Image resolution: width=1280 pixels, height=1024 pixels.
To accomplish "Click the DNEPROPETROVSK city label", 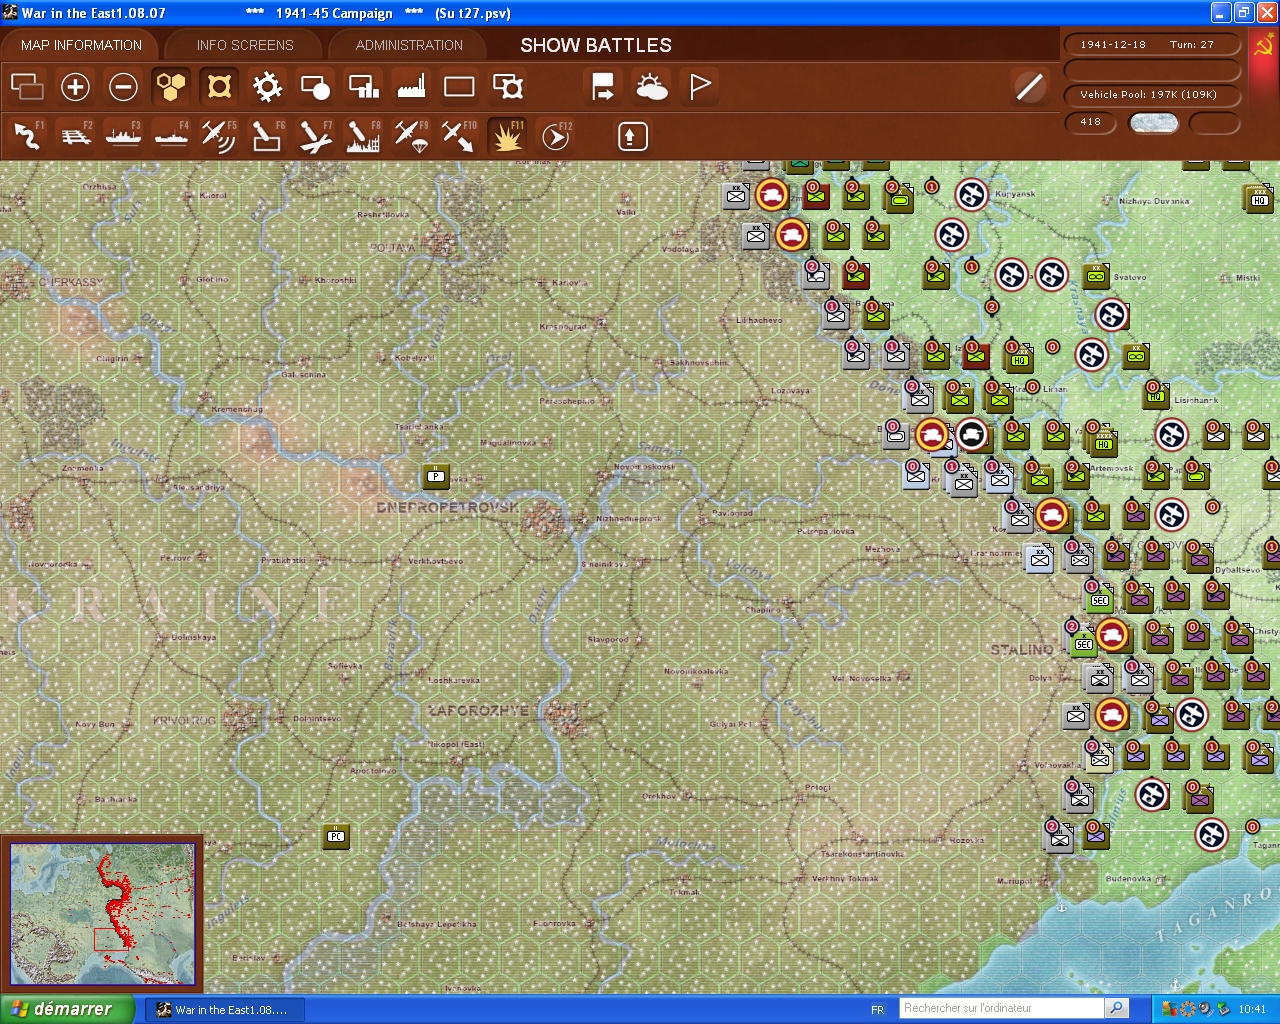I will 448,507.
